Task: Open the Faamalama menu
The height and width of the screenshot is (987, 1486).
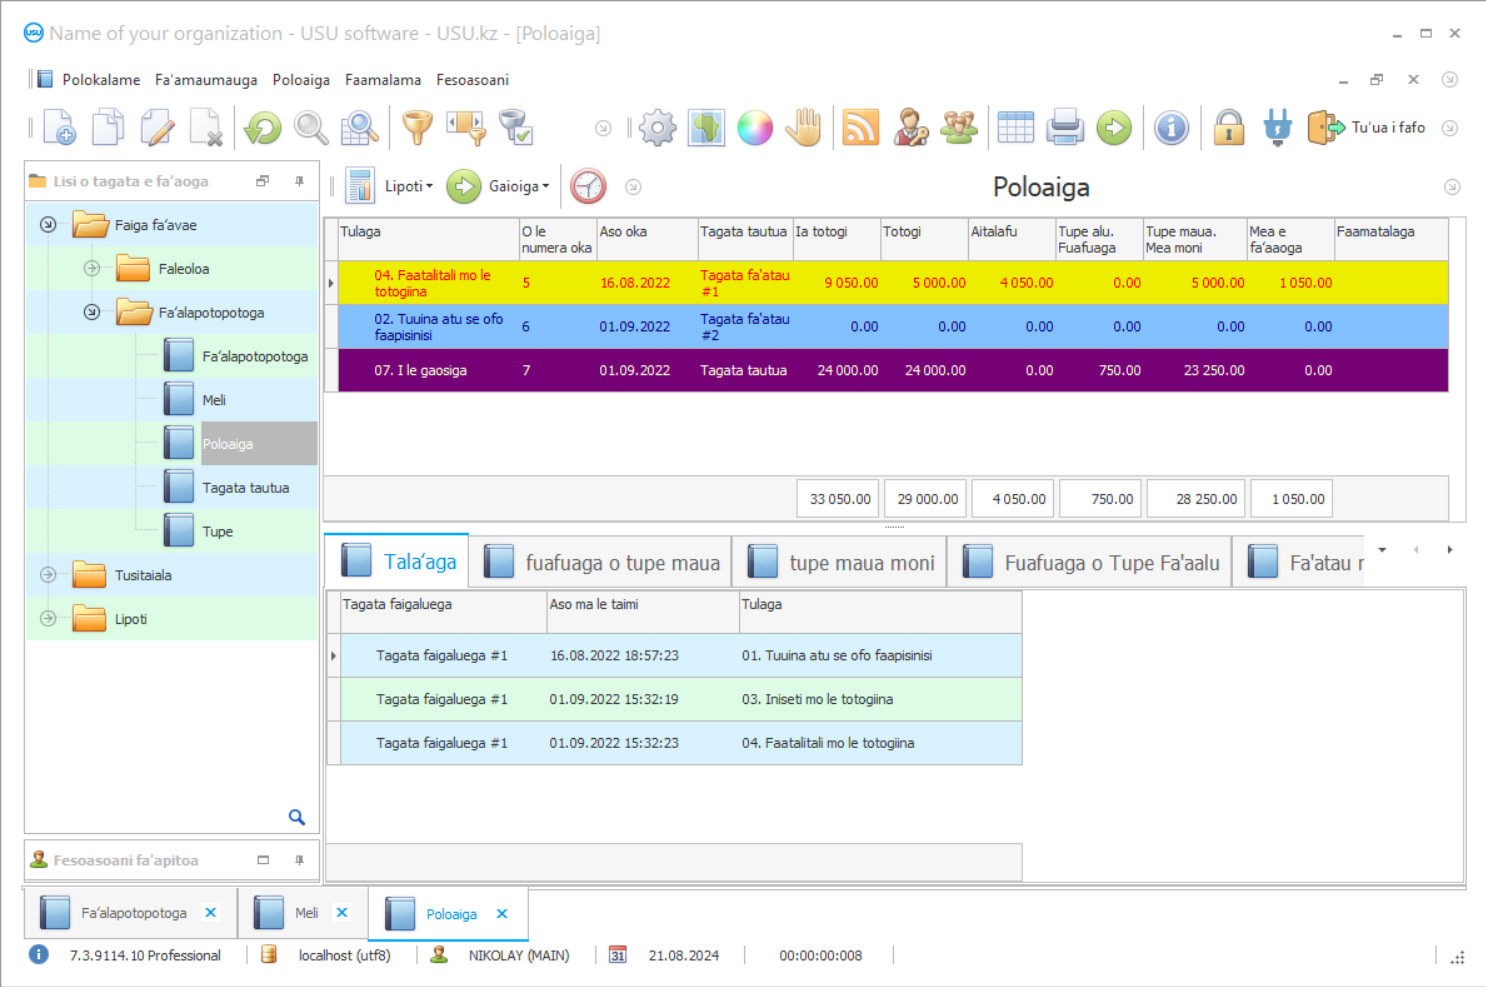Action: (383, 80)
